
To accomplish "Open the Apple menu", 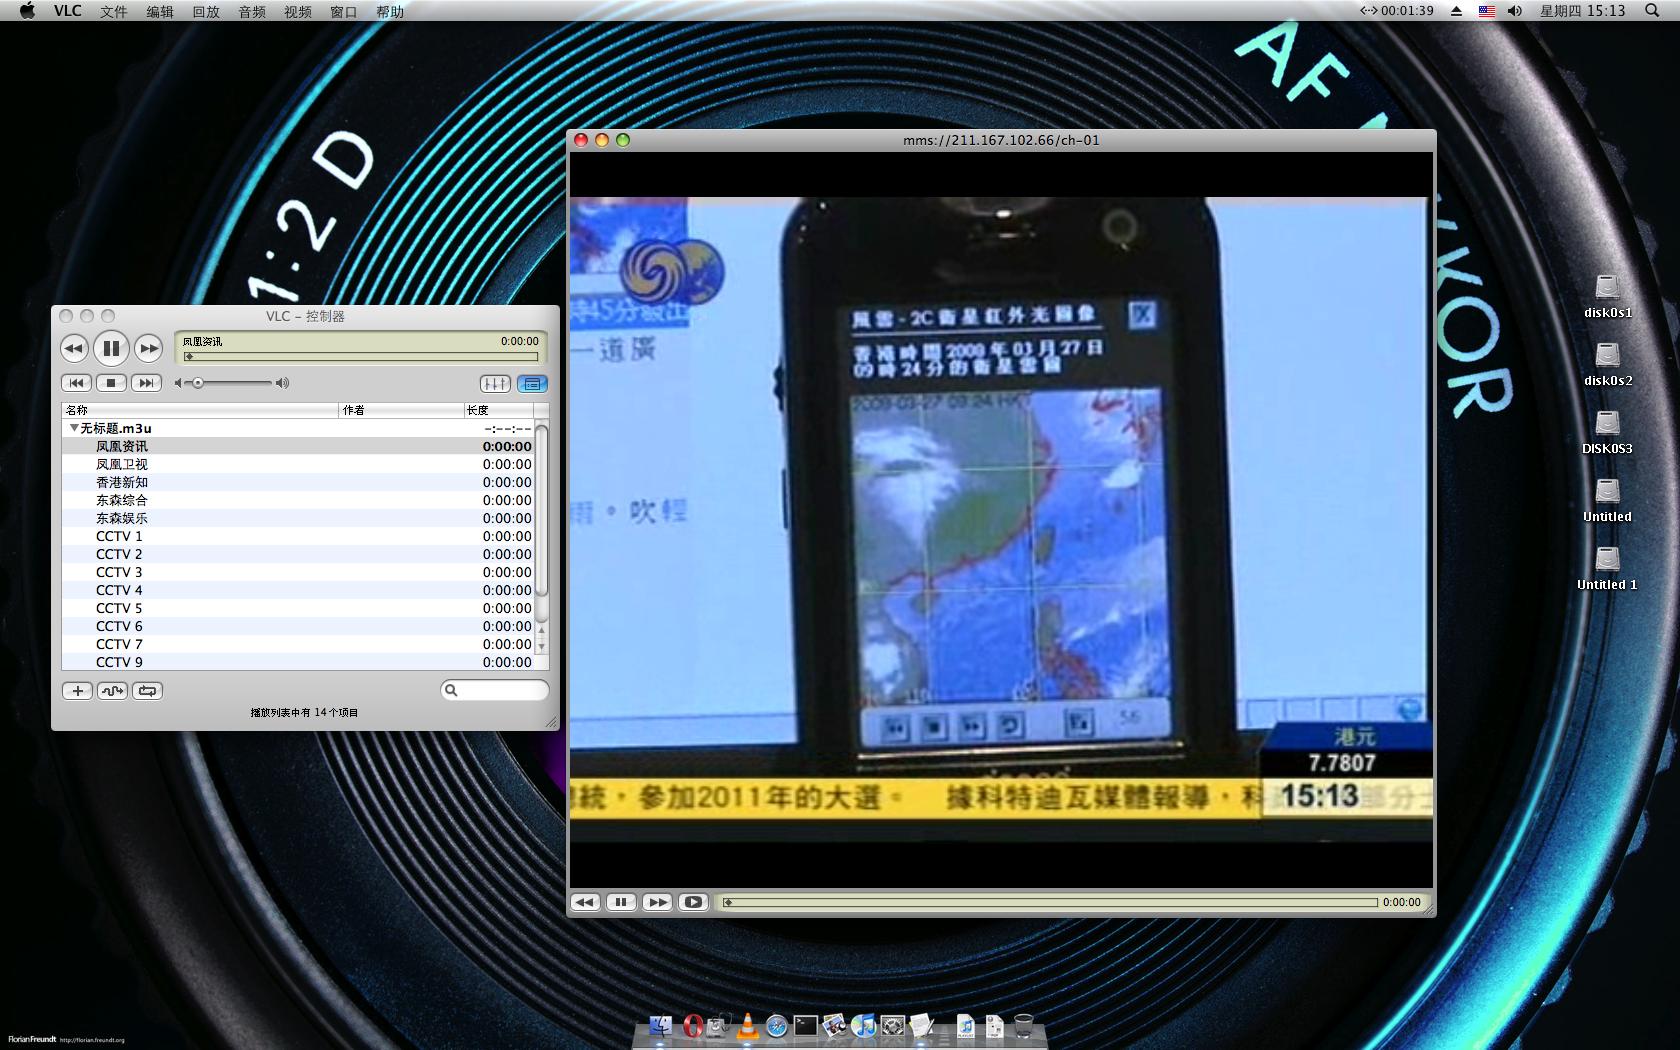I will pos(27,11).
